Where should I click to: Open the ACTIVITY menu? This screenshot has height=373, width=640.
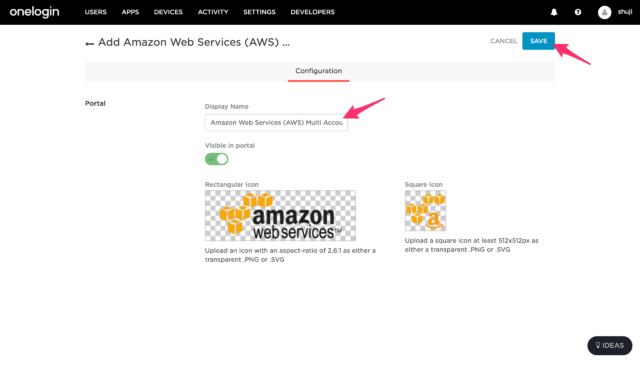213,12
